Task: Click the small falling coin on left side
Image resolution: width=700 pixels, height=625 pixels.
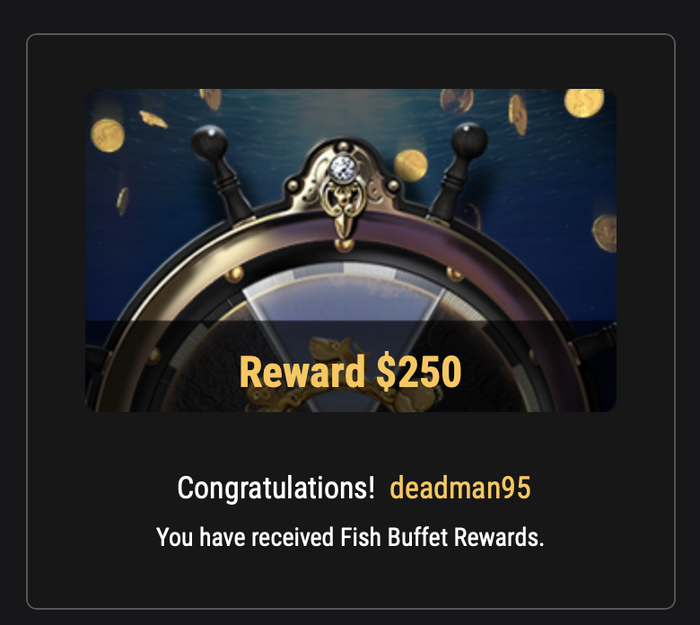Action: click(123, 201)
